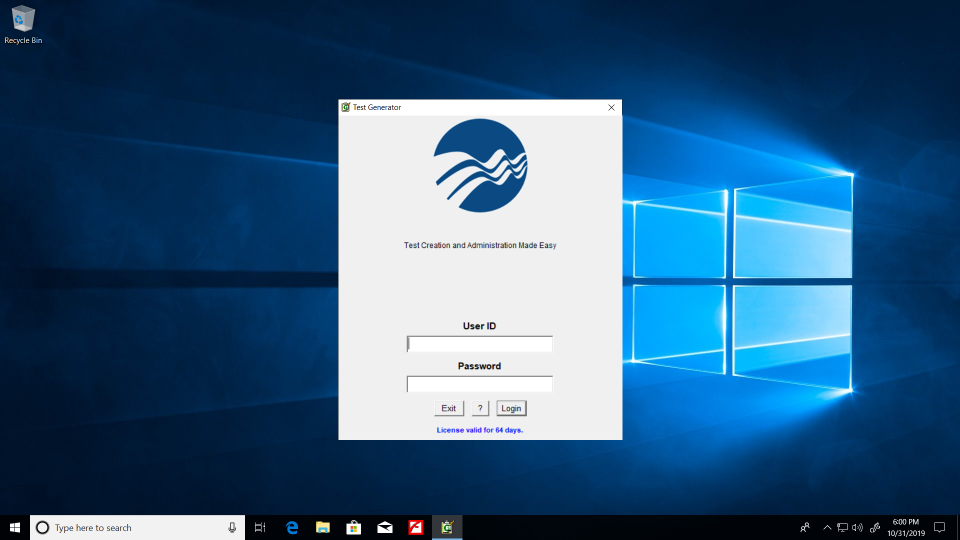Open the Recycle Bin desktop icon
This screenshot has height=540, width=960.
tap(23, 24)
